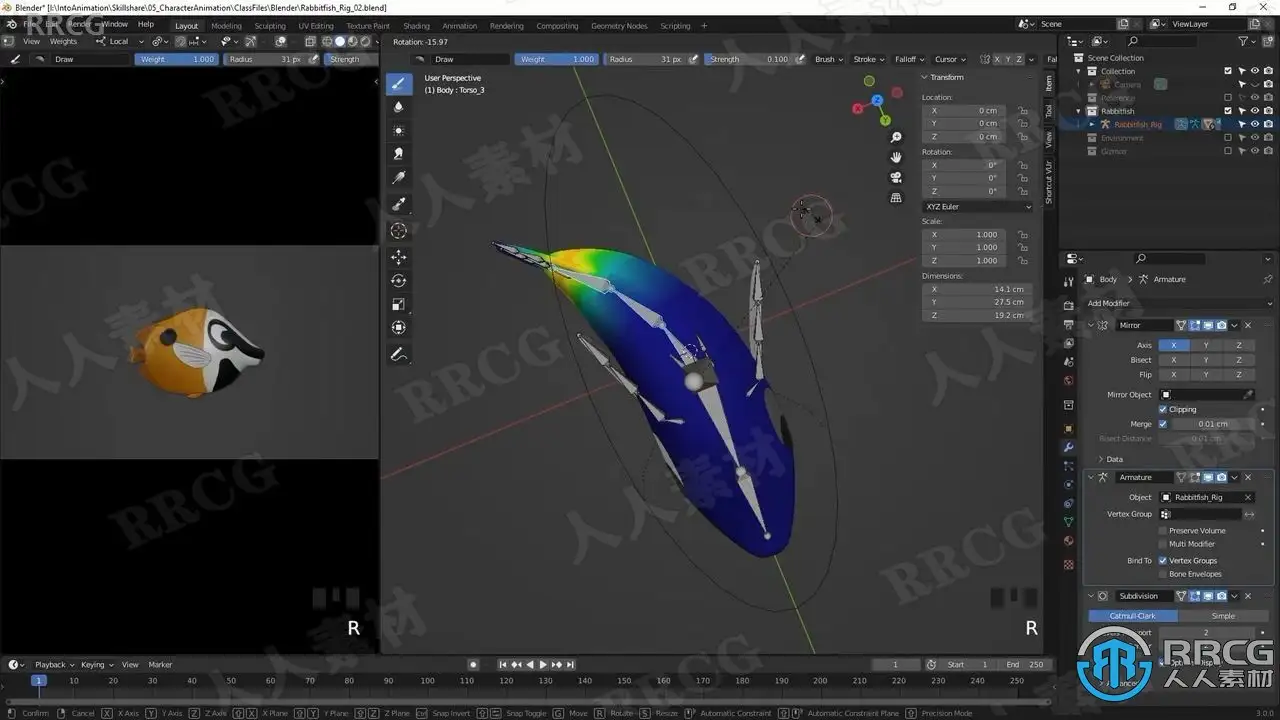Click the viewport zoom magnifier icon
1280x720 pixels.
tap(896, 137)
